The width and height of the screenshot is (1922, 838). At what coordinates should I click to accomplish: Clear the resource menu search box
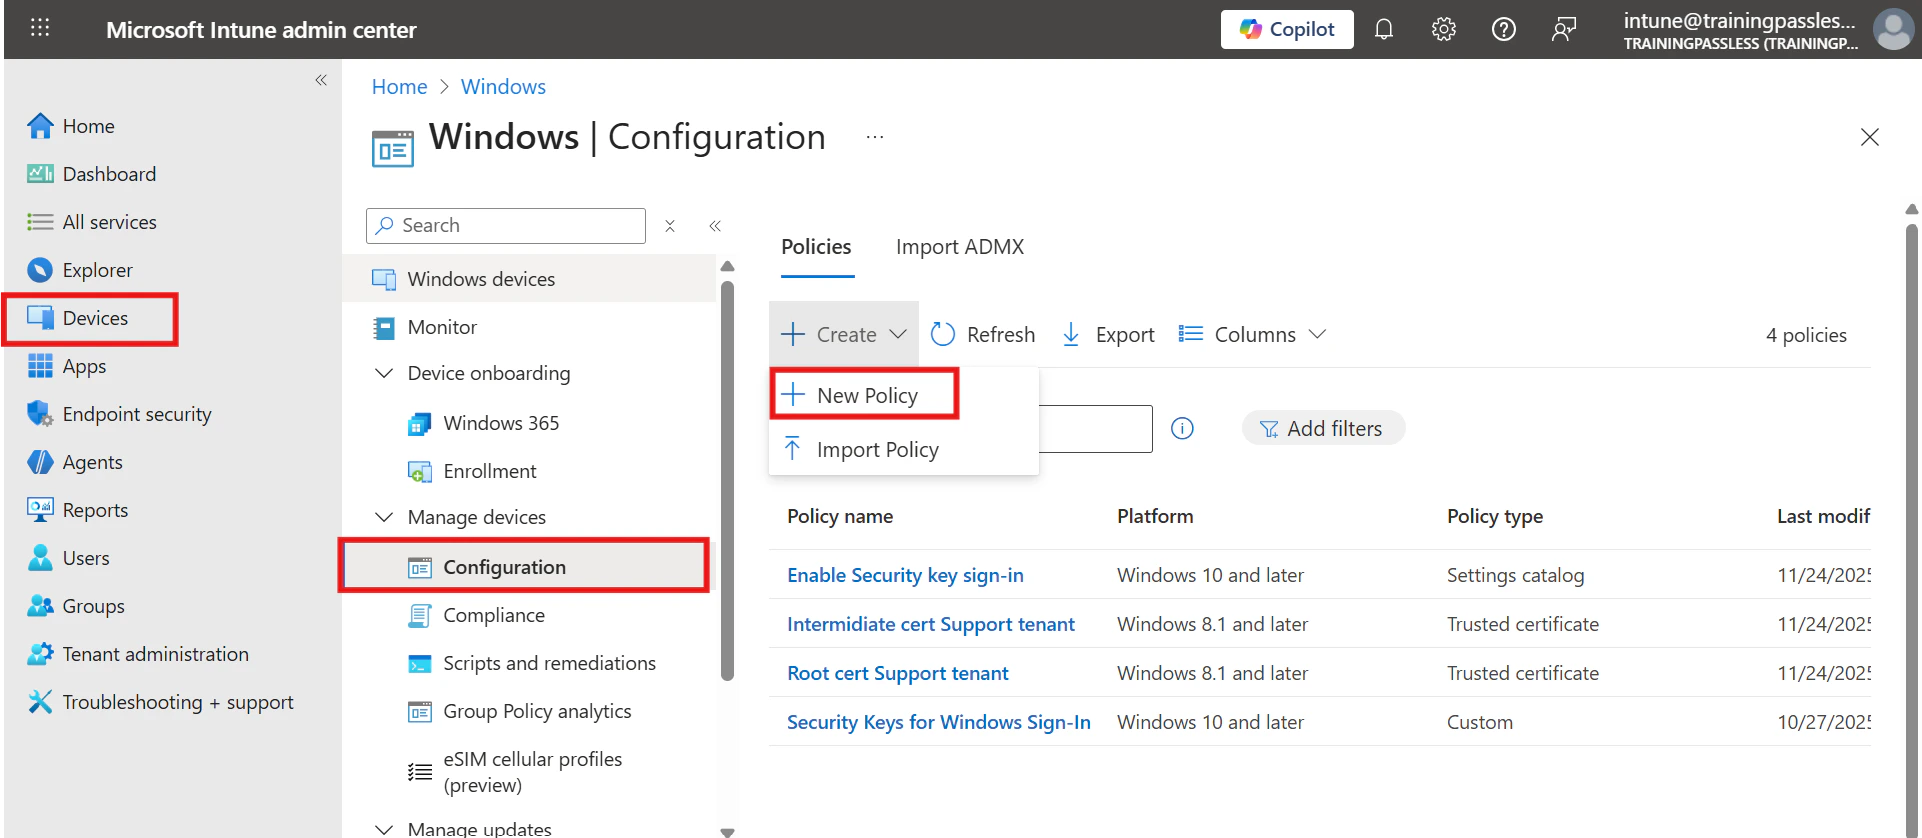tap(670, 226)
